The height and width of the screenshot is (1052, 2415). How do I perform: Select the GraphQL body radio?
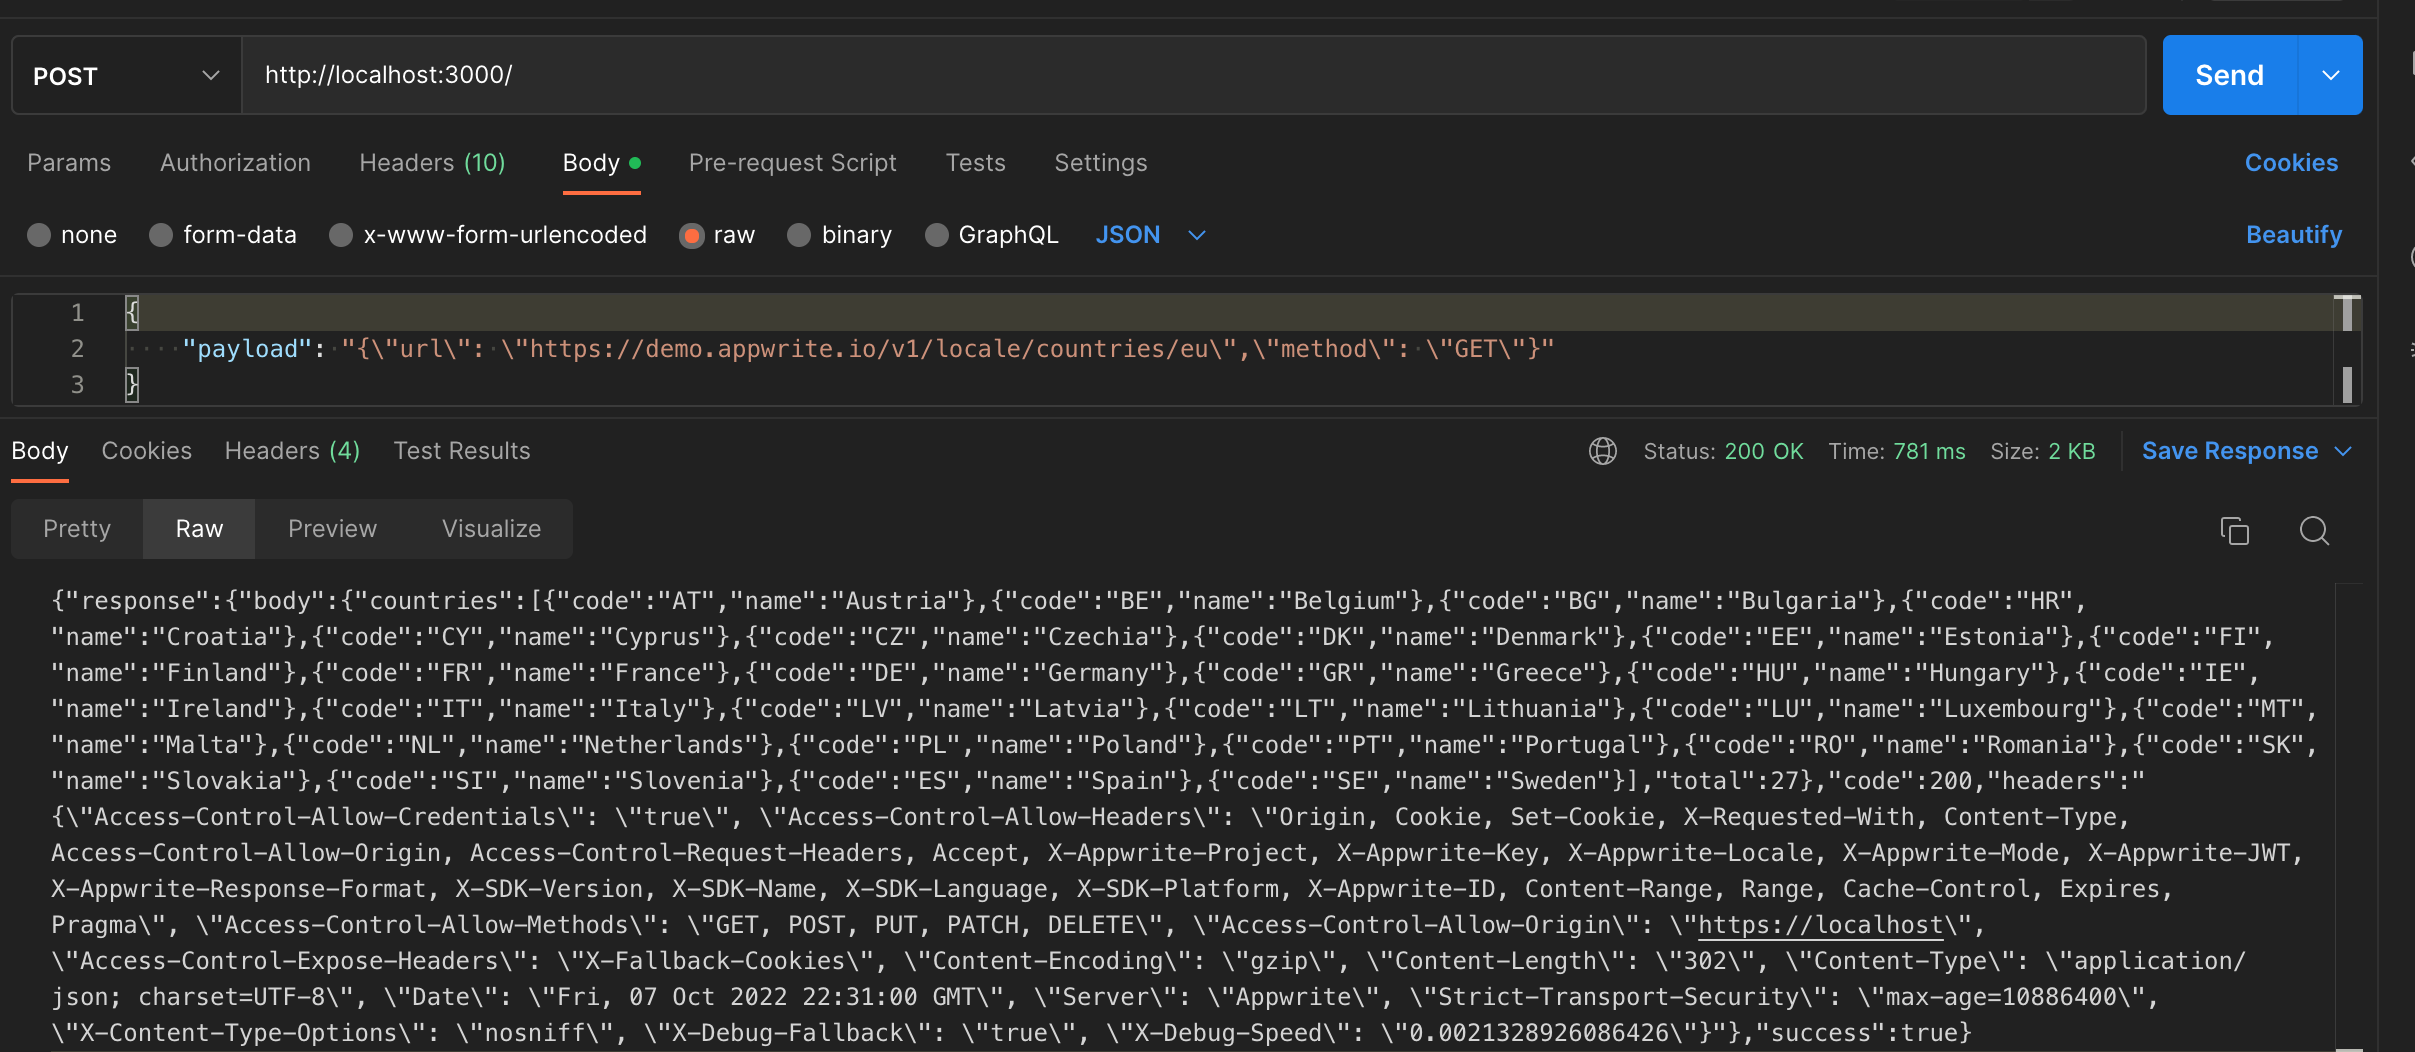pyautogui.click(x=937, y=235)
